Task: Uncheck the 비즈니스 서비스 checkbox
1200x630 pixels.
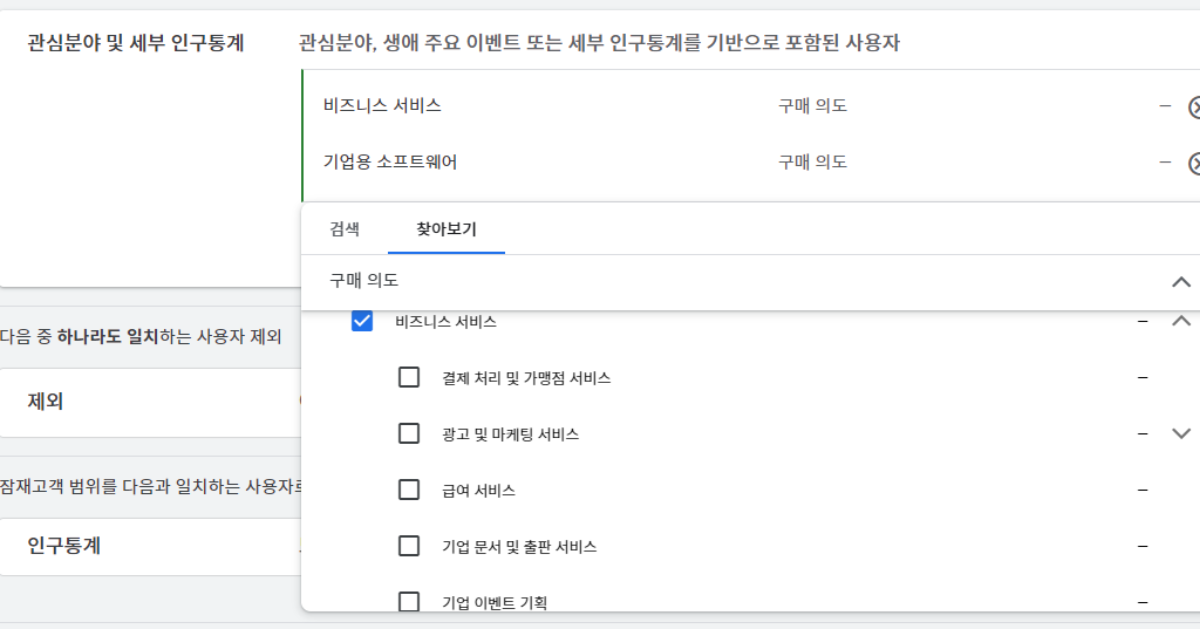Action: pos(362,322)
